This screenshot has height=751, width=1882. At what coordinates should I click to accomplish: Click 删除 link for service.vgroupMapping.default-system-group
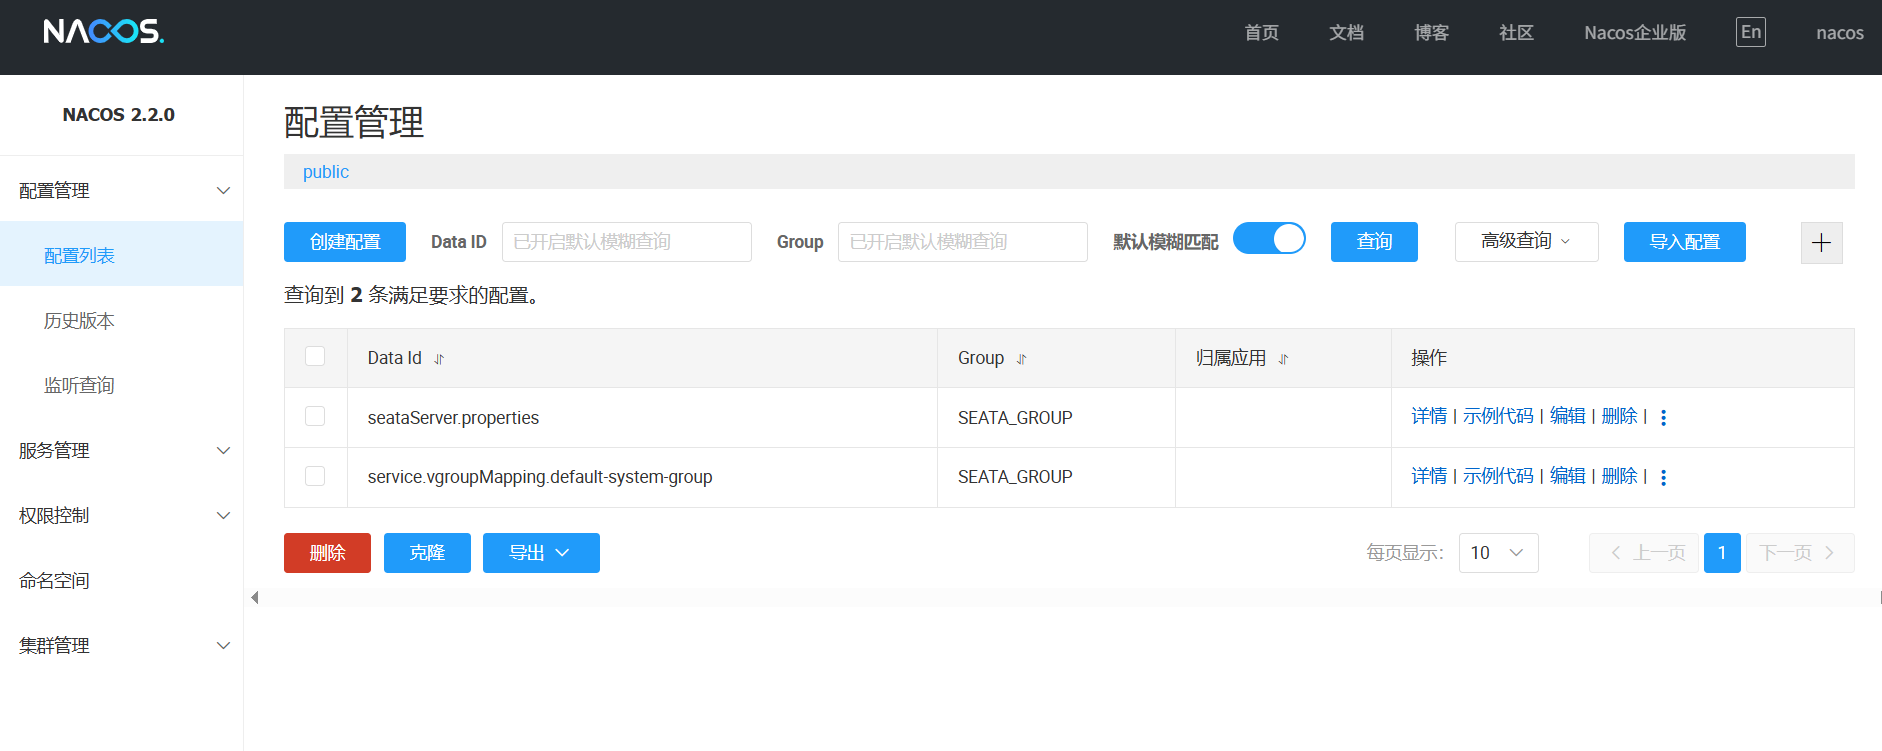click(x=1619, y=476)
